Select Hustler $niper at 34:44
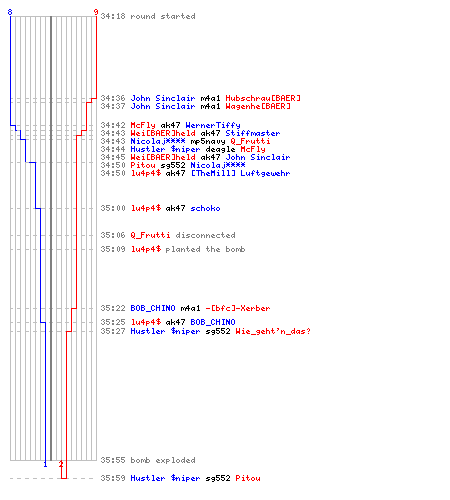 165,149
